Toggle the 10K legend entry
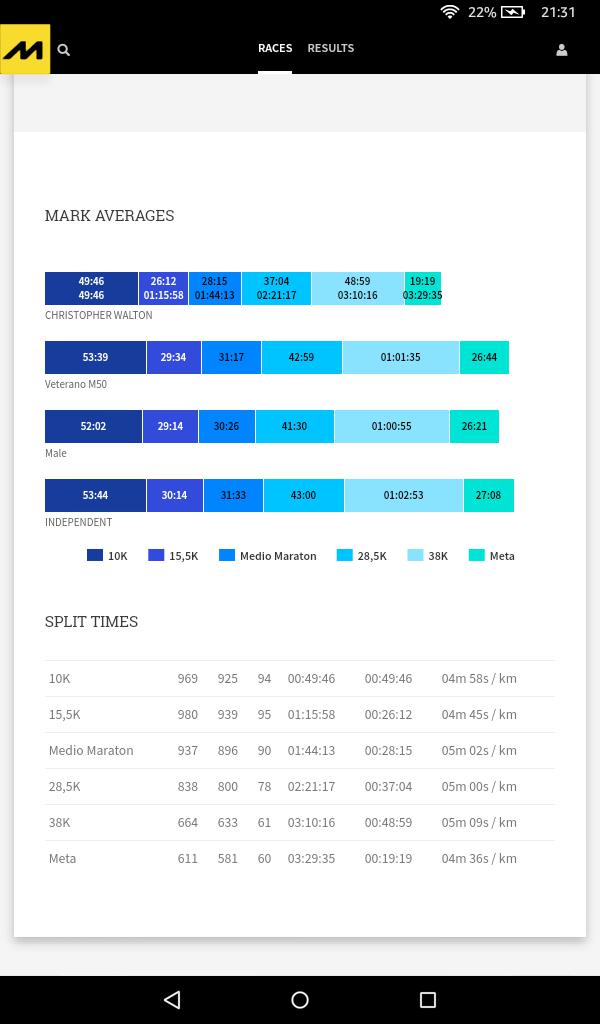This screenshot has width=600, height=1024. point(107,556)
